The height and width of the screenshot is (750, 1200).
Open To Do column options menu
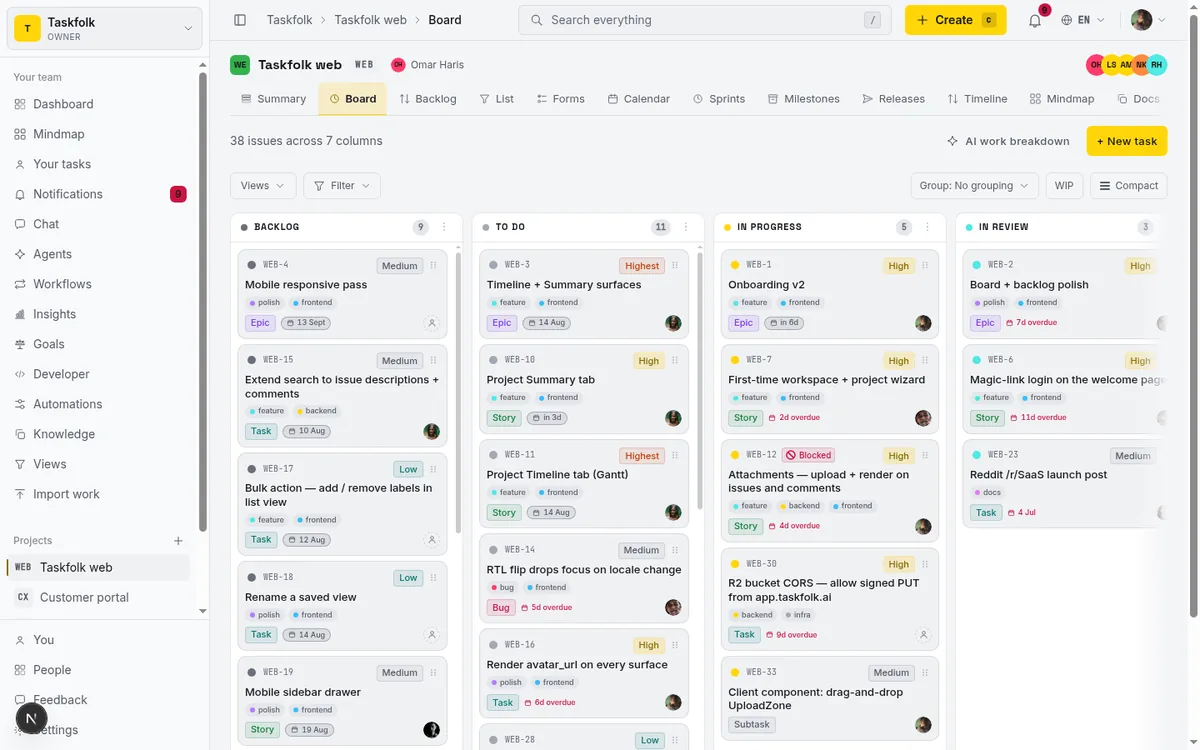coord(686,227)
